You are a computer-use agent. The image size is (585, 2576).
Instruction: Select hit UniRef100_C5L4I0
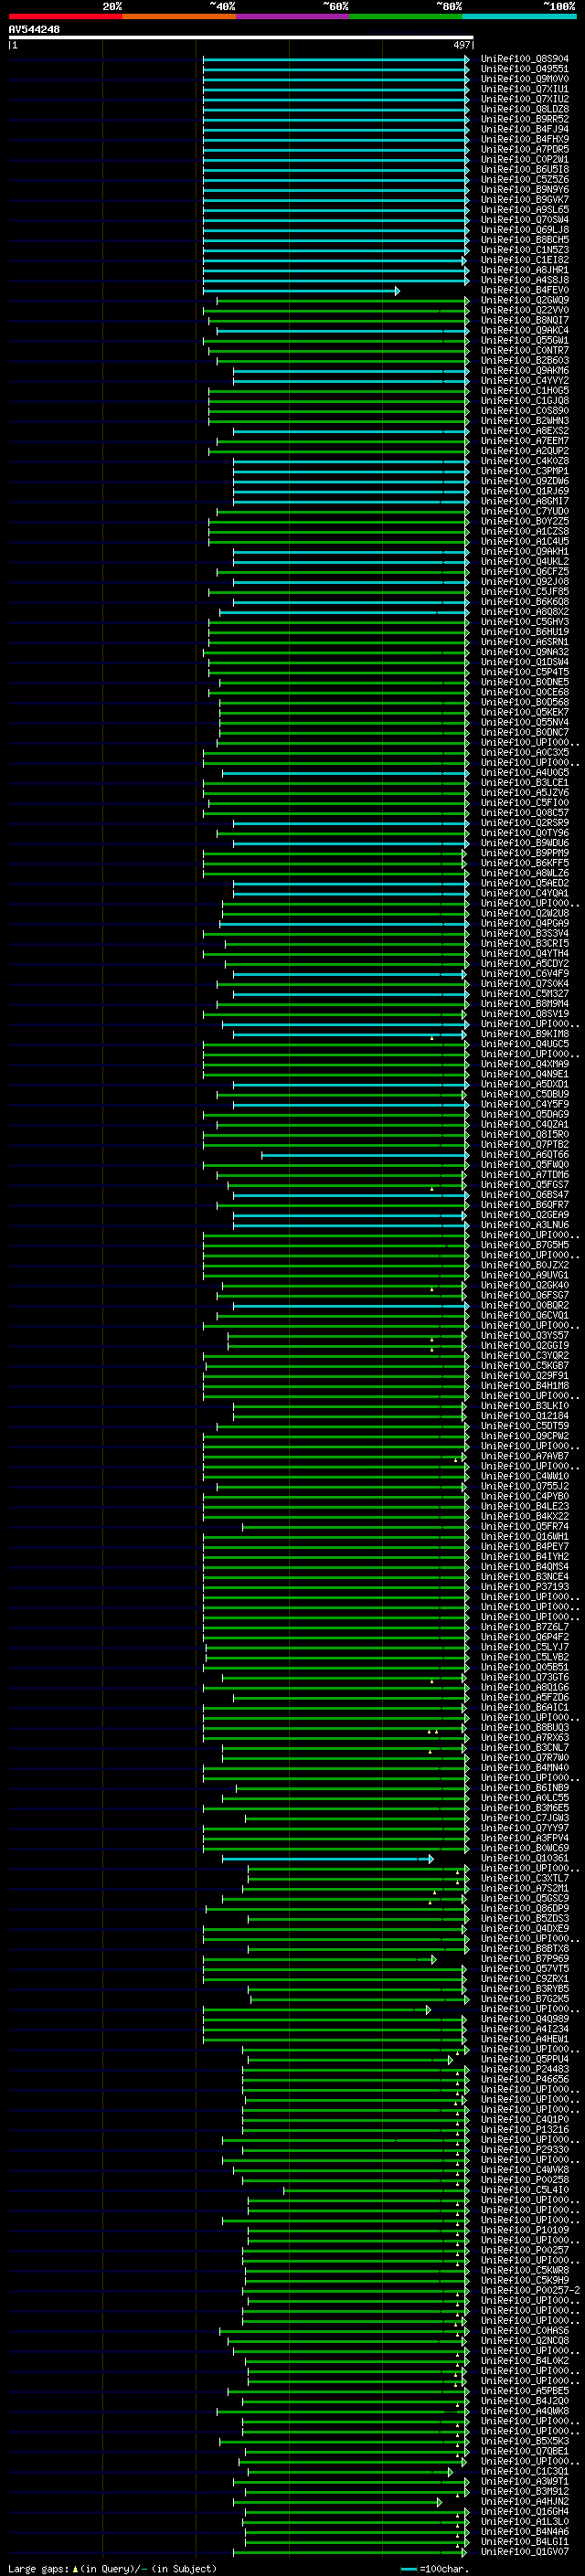525,2189
